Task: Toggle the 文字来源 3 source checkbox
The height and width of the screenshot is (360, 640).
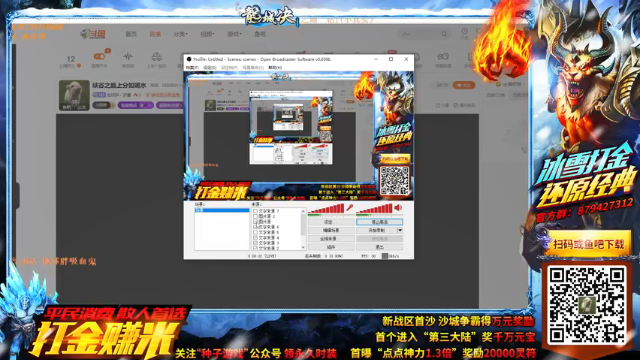Action: tap(255, 243)
